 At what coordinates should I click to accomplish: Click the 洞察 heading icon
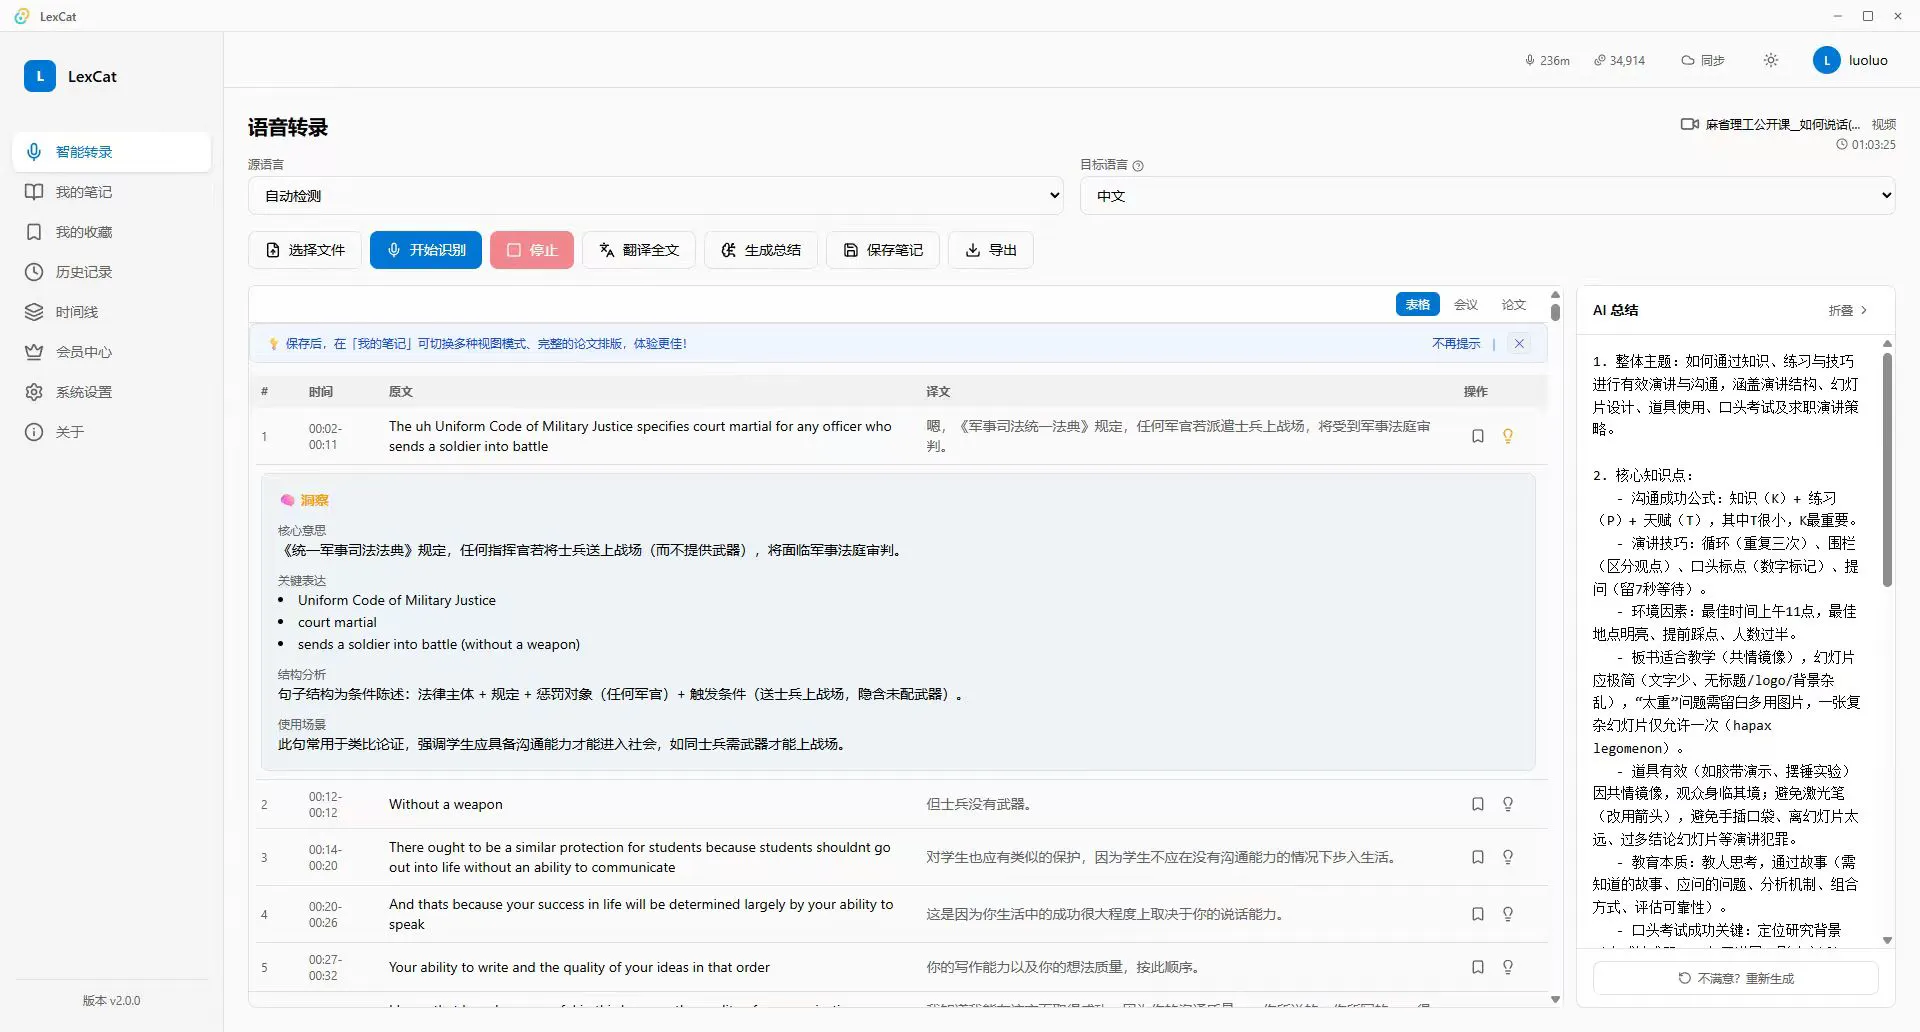(x=288, y=500)
